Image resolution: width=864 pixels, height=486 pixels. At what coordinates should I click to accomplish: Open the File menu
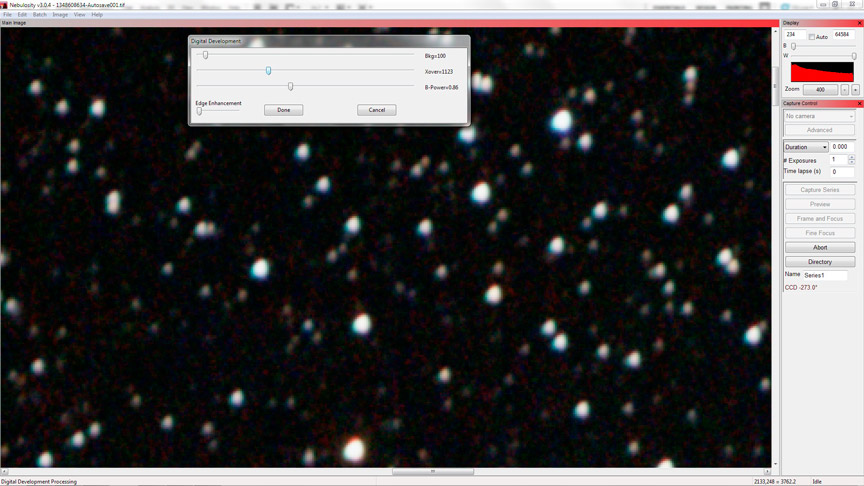click(7, 15)
